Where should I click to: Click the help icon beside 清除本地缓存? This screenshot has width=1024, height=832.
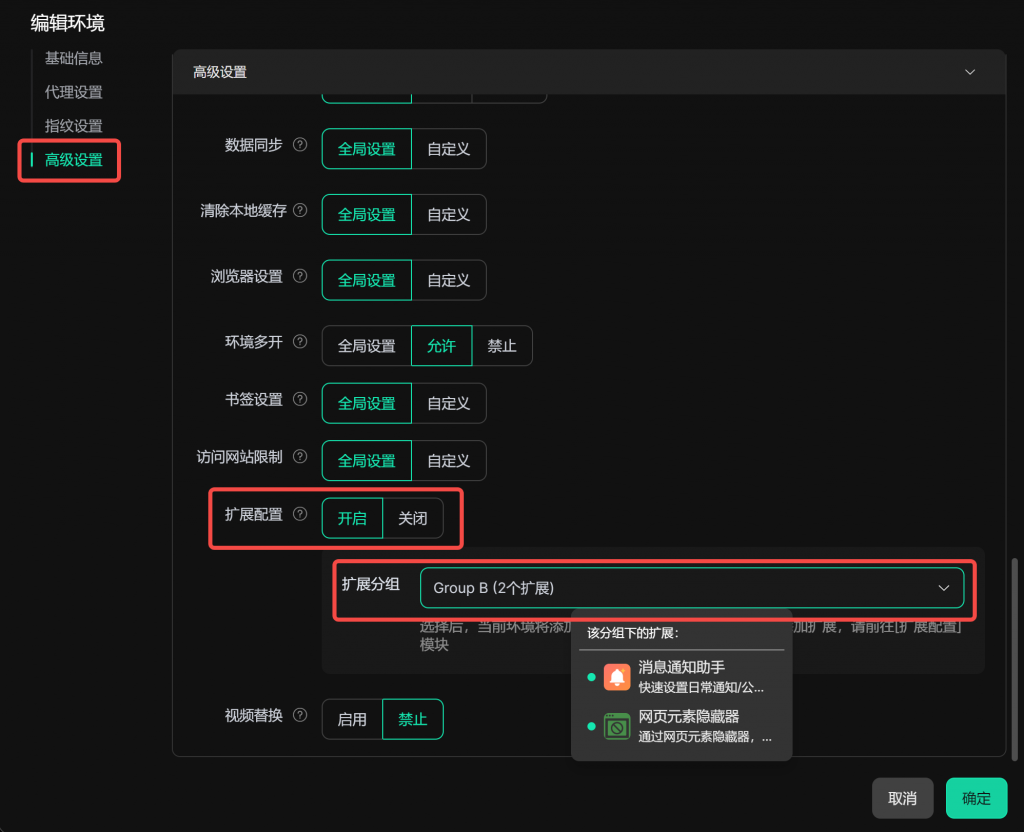[299, 212]
